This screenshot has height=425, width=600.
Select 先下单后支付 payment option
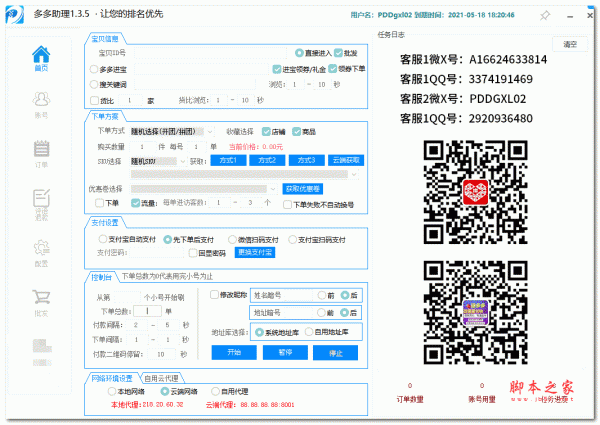coord(167,239)
